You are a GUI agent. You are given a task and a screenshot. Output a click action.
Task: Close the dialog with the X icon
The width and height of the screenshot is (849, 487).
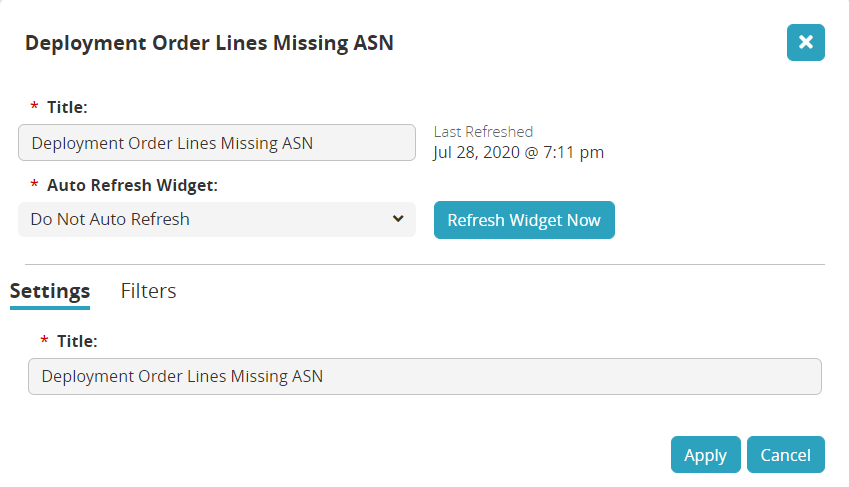pyautogui.click(x=805, y=42)
